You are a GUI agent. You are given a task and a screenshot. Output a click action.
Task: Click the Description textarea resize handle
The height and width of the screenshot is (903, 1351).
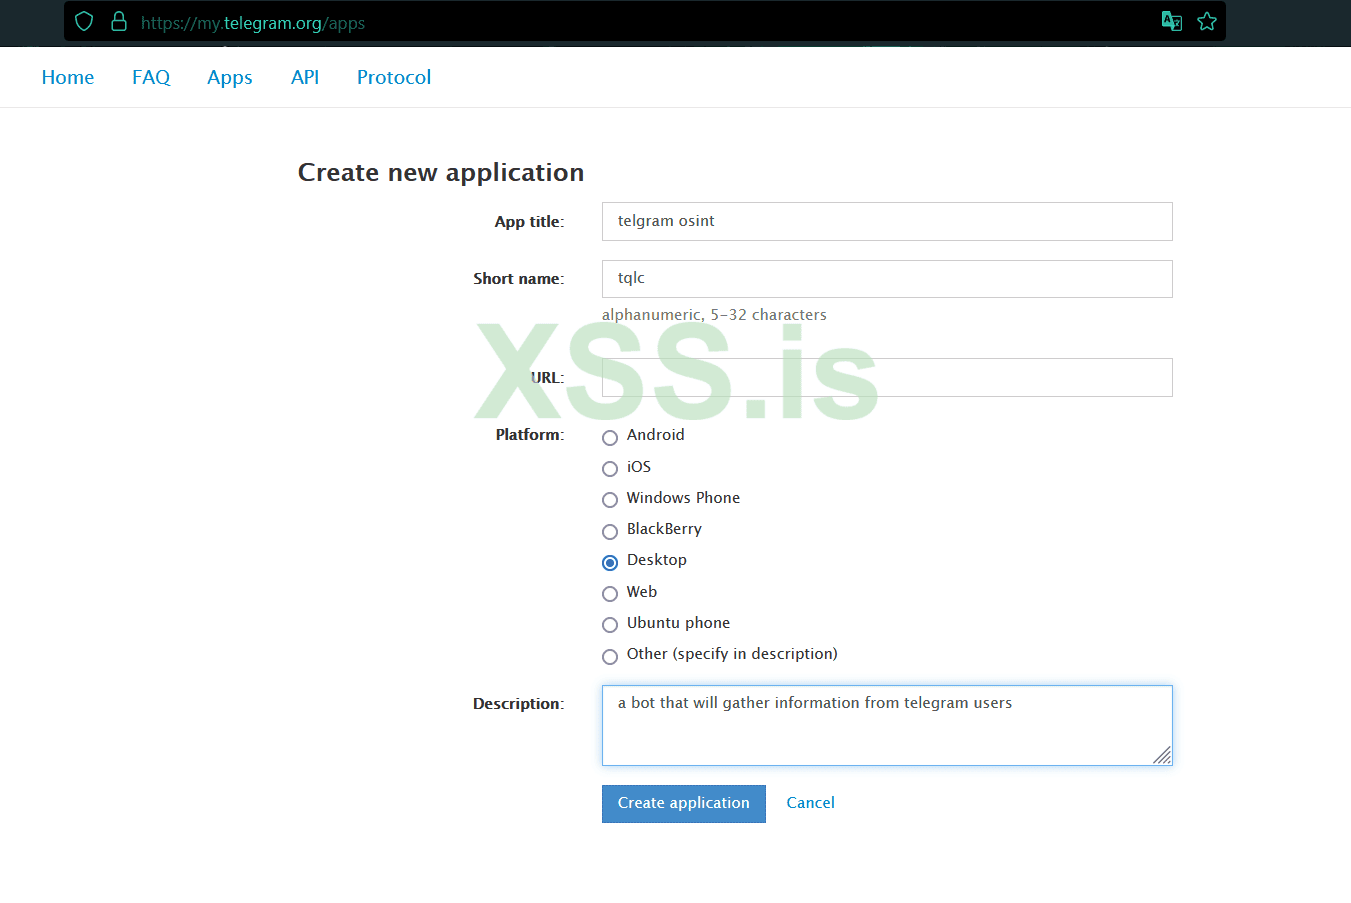coord(1162,756)
